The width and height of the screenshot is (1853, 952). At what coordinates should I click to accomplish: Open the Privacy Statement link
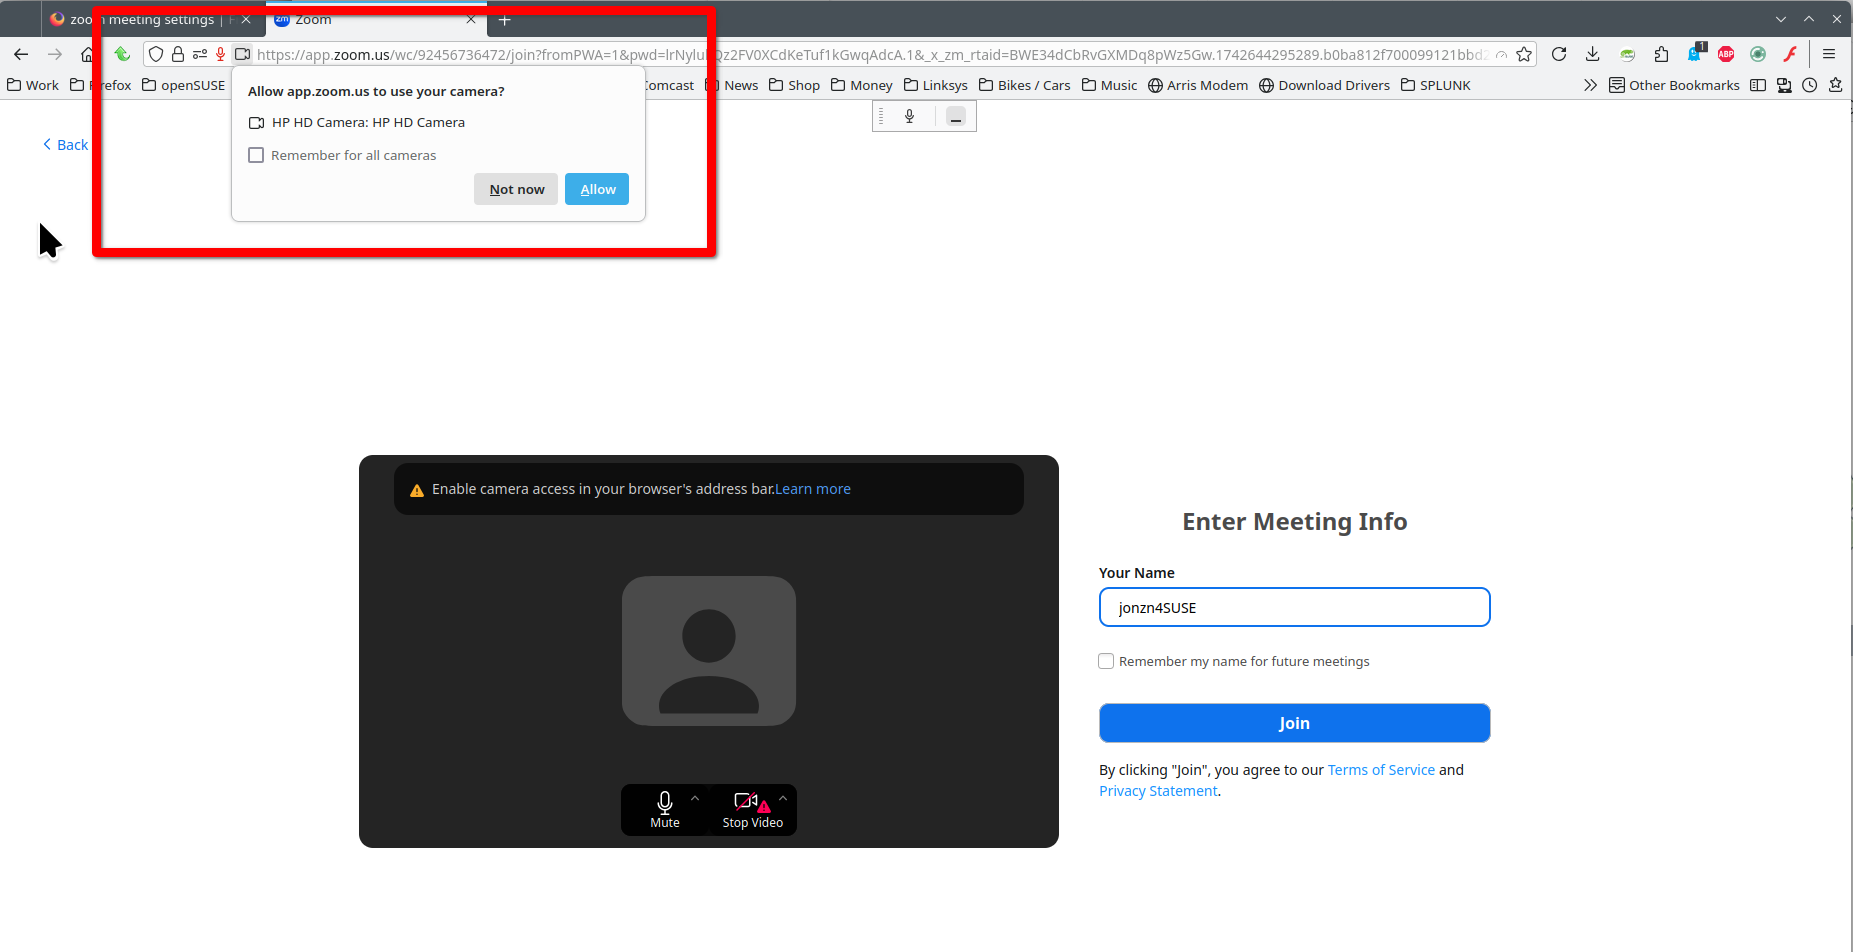pyautogui.click(x=1158, y=791)
